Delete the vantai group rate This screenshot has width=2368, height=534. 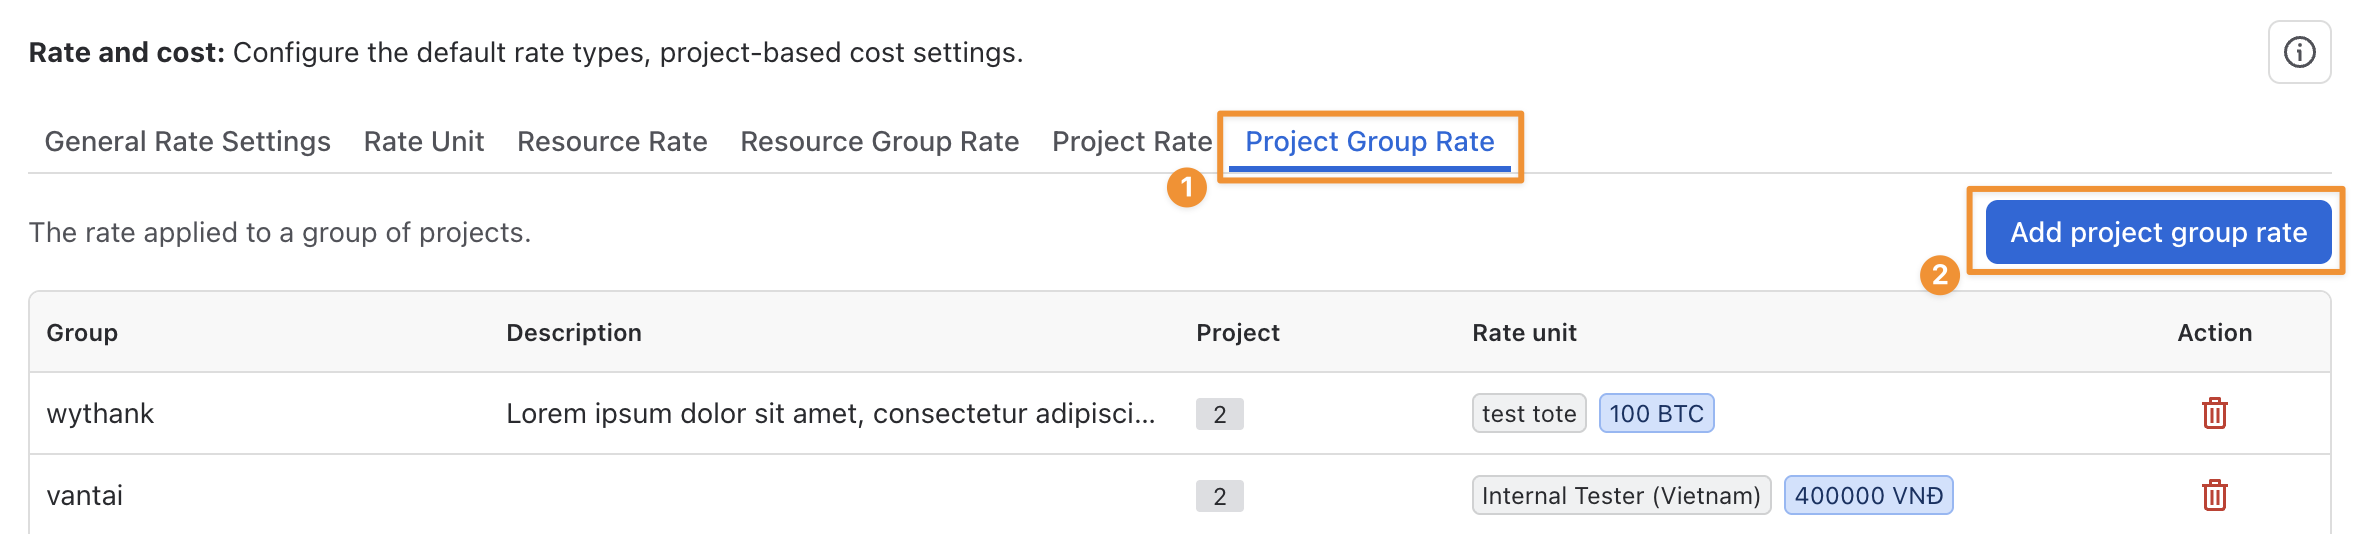[x=2214, y=495]
